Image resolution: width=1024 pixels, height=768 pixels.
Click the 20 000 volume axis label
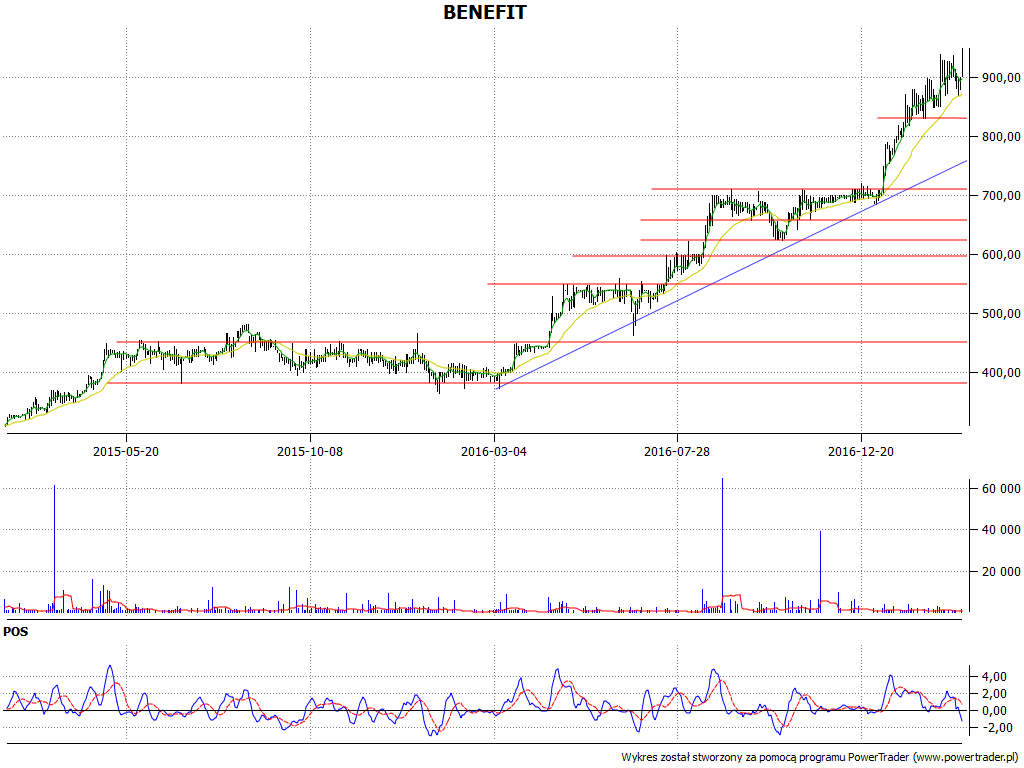(x=1000, y=571)
